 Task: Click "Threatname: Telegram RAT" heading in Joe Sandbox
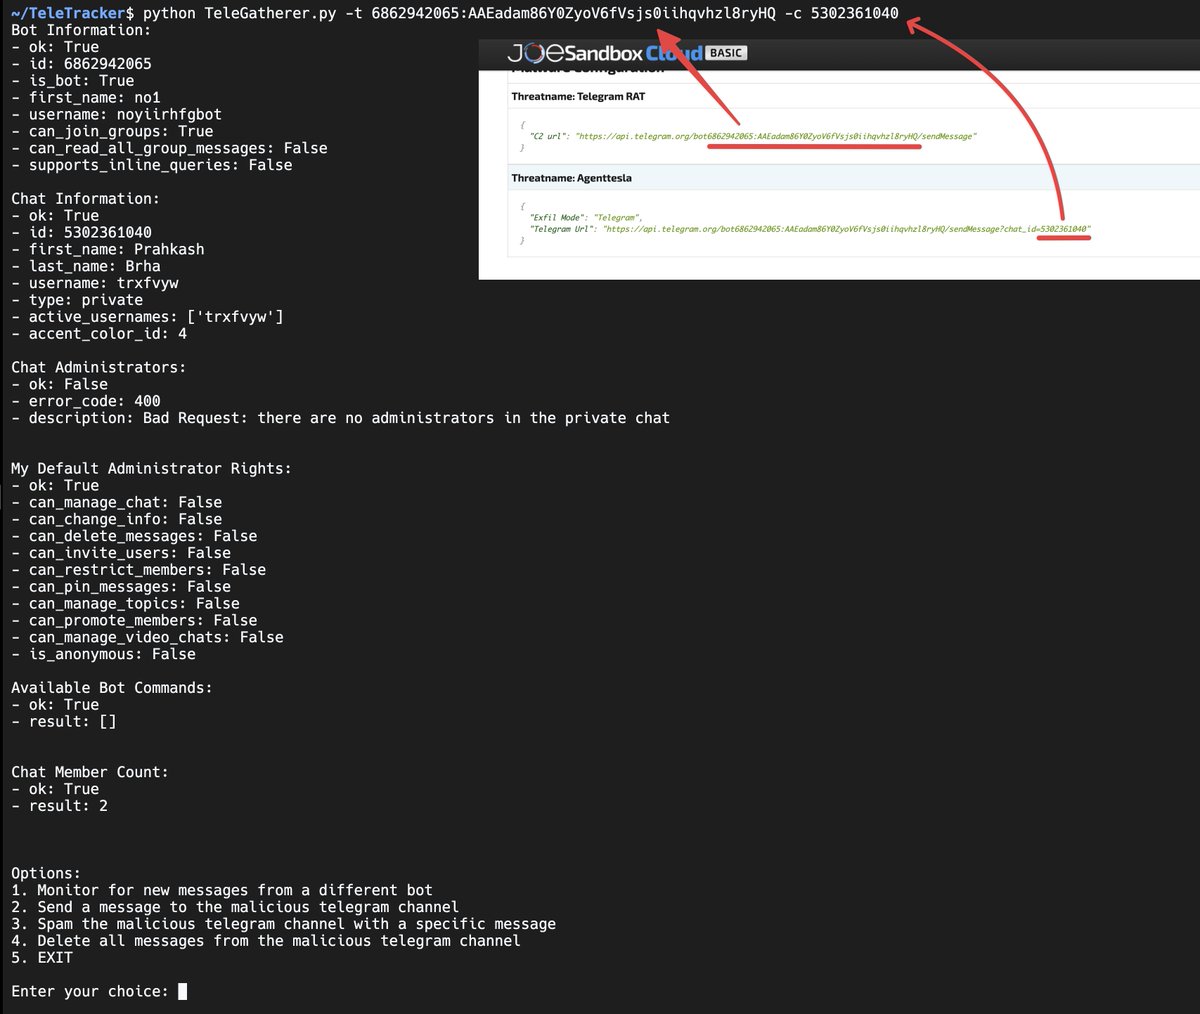(578, 97)
